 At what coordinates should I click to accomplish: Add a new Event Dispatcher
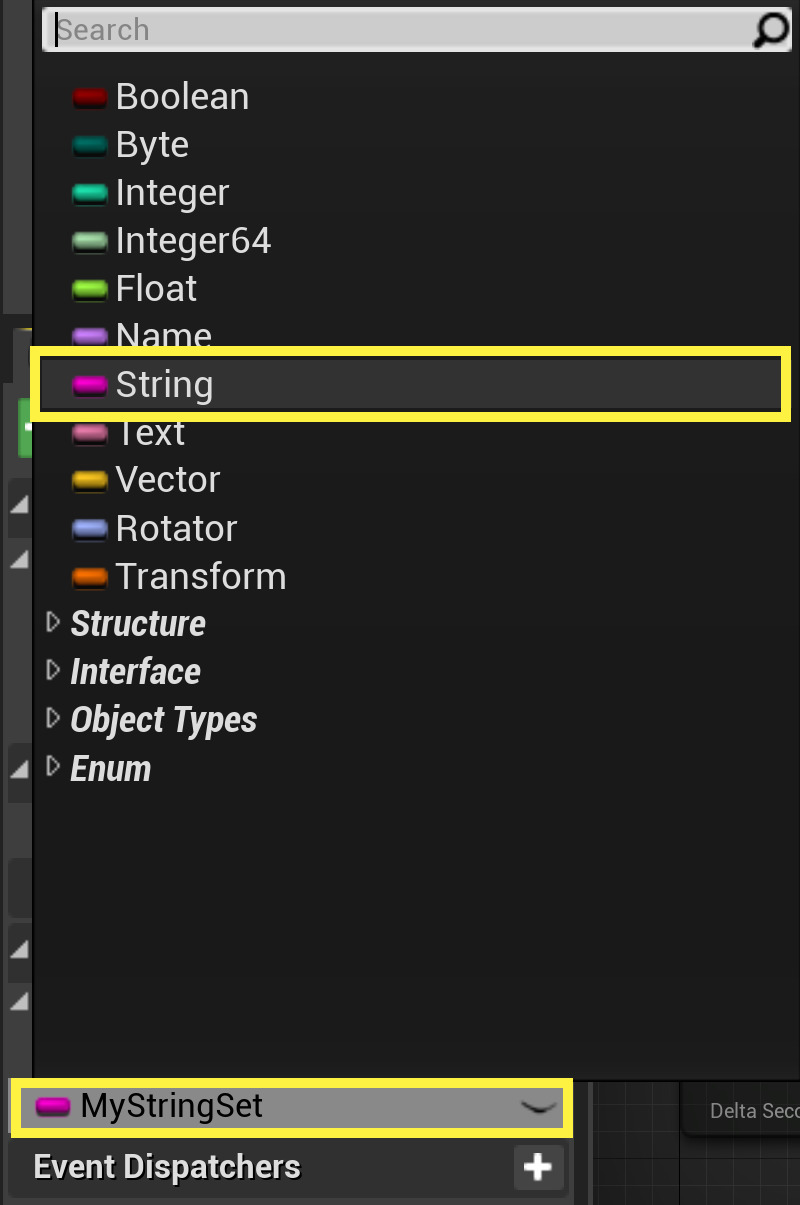pyautogui.click(x=538, y=1167)
